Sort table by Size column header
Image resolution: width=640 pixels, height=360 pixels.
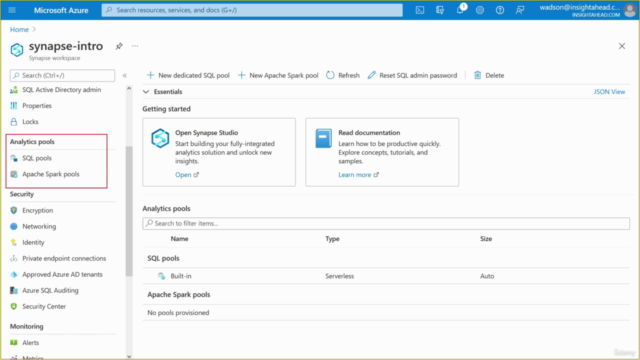(x=486, y=239)
